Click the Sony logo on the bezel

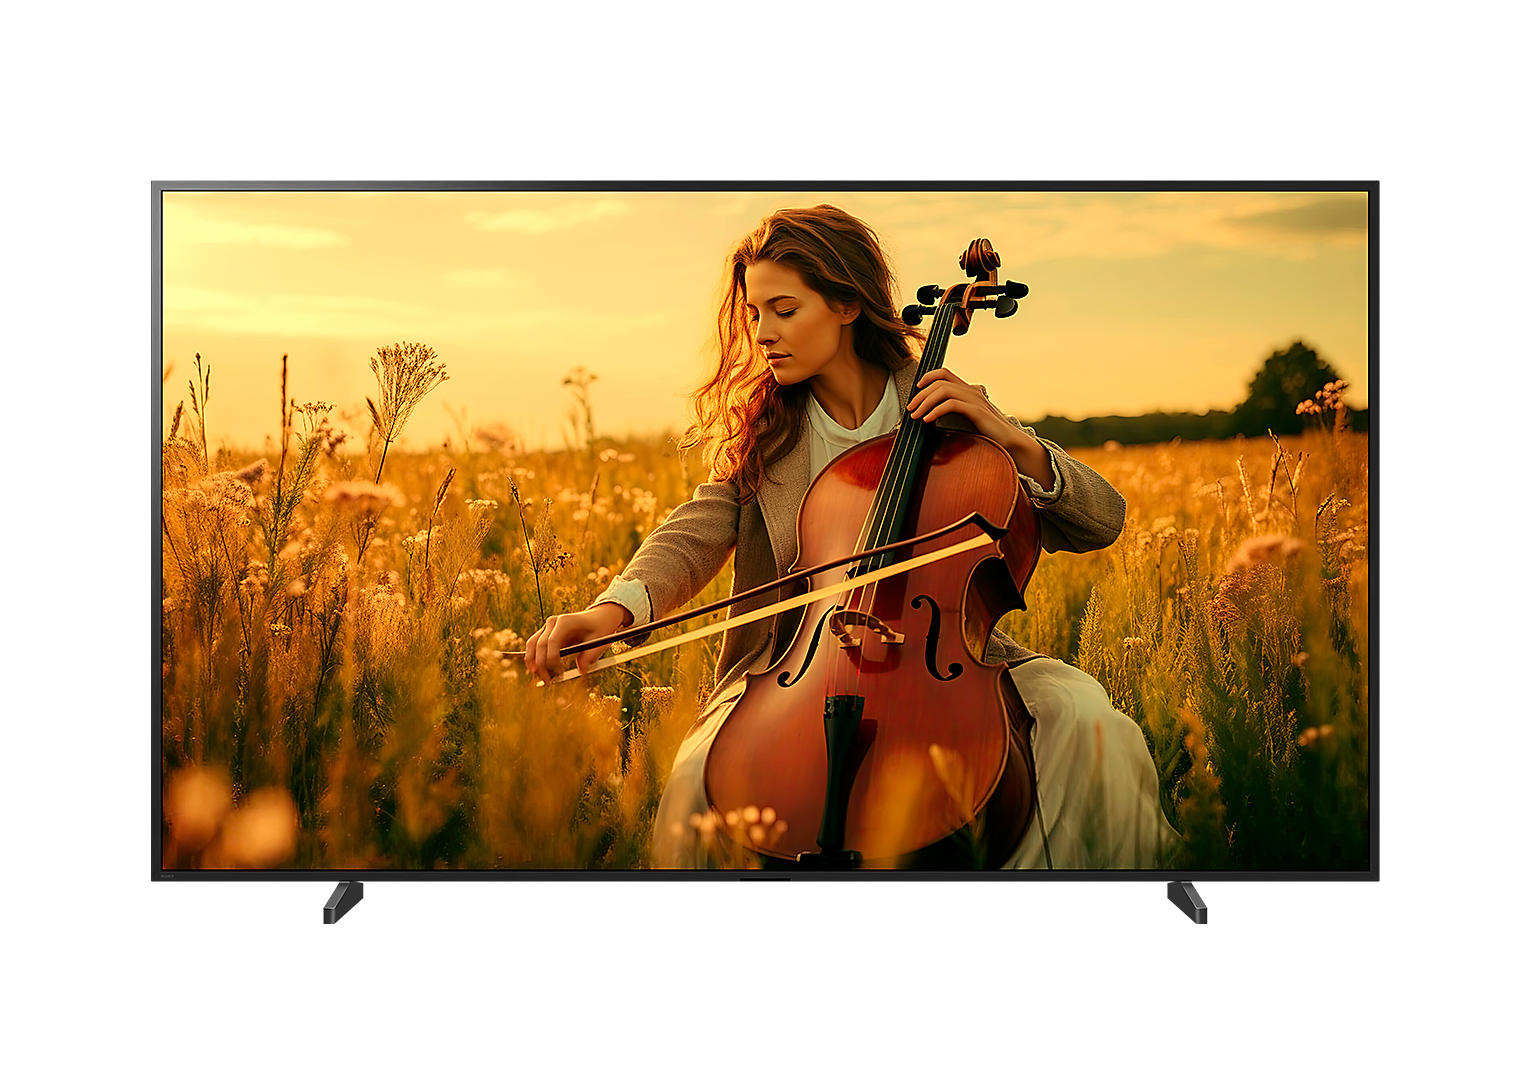[167, 875]
